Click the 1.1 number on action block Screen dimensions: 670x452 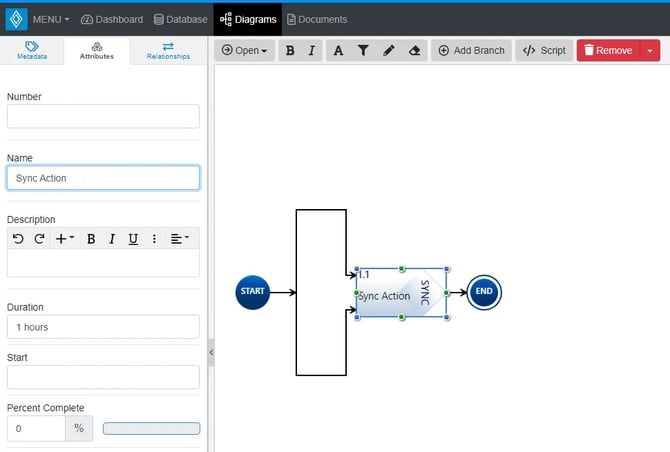point(364,275)
